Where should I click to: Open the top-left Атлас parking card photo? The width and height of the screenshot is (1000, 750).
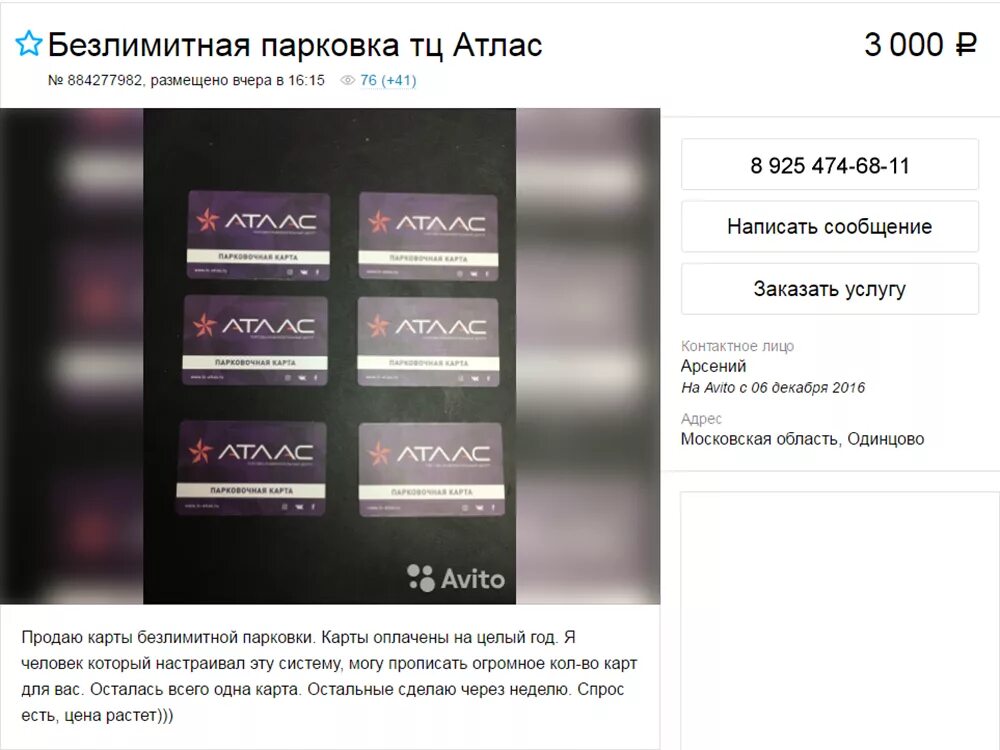point(258,235)
